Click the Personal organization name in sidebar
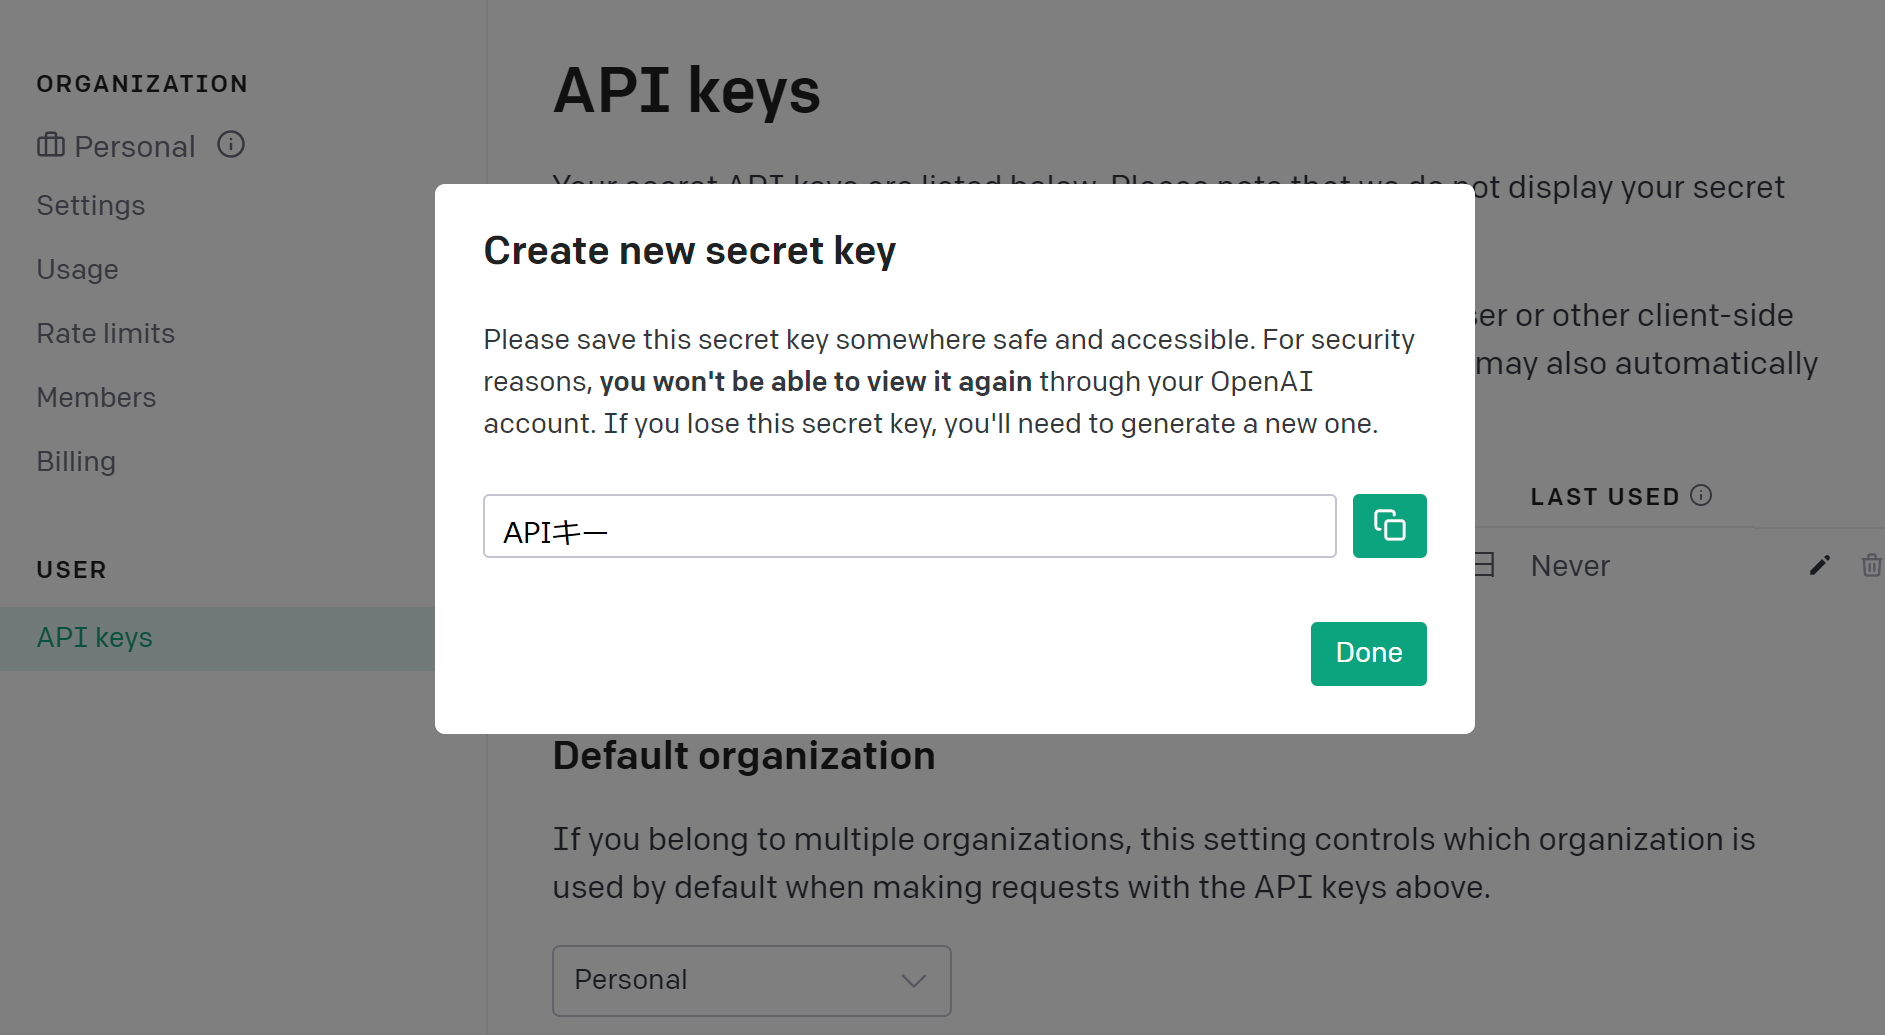The width and height of the screenshot is (1885, 1035). pos(135,147)
